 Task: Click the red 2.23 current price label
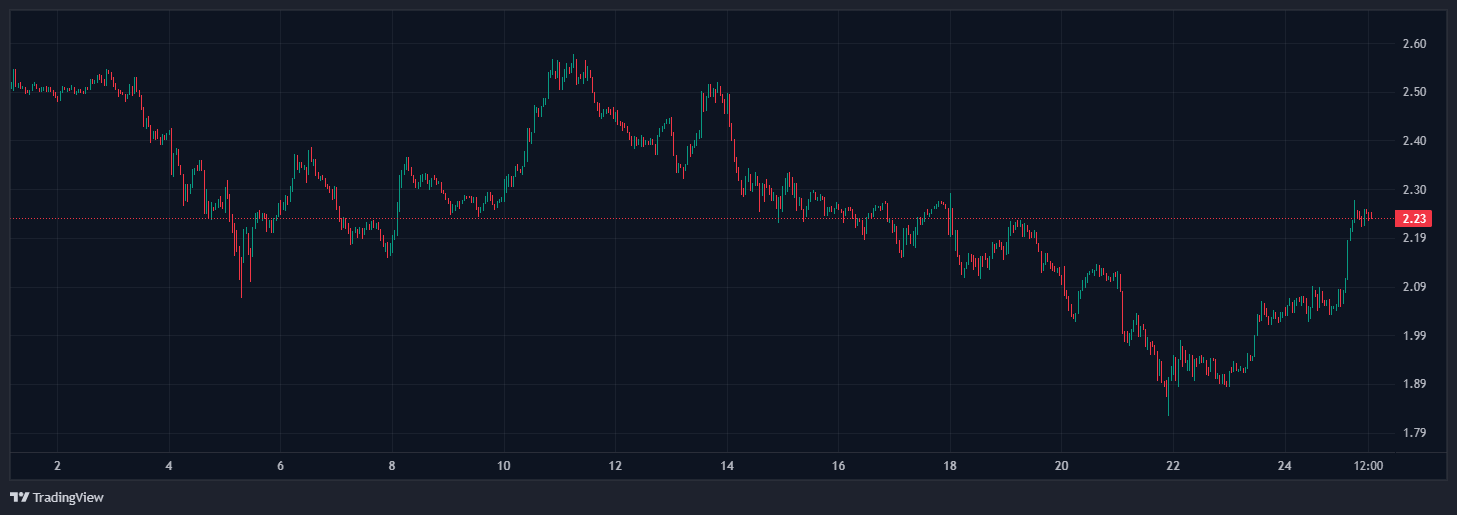pyautogui.click(x=1414, y=219)
